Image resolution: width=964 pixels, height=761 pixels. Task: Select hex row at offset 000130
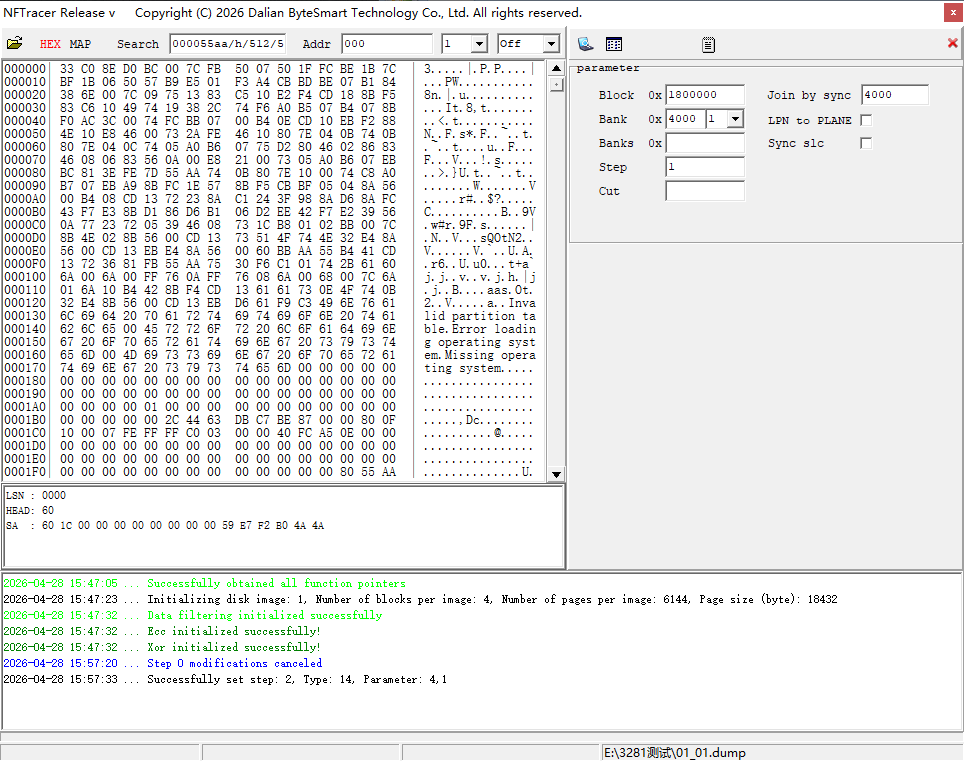(270, 316)
